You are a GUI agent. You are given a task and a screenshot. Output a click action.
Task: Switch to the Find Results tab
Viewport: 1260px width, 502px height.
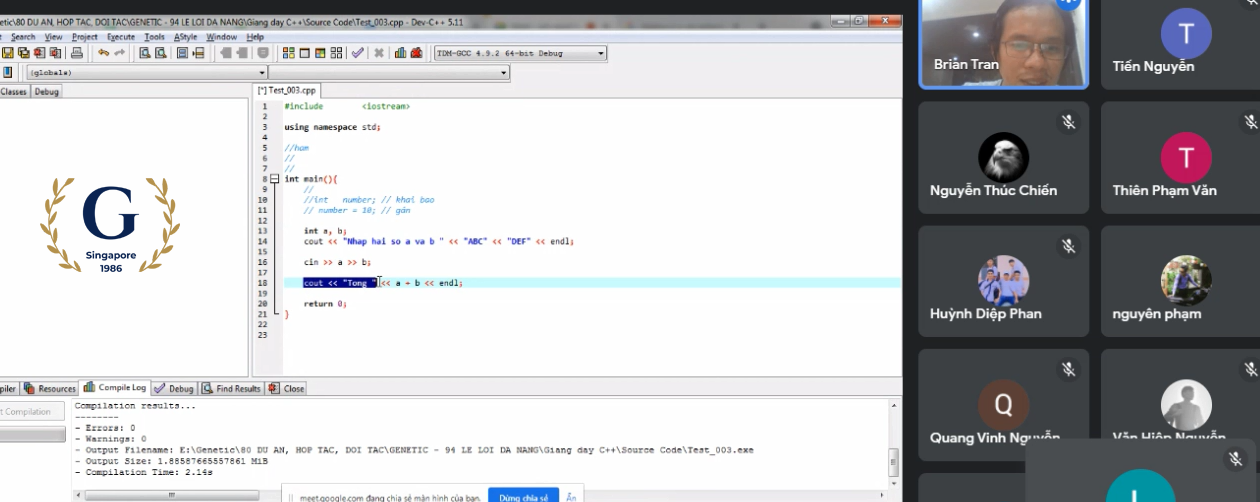click(x=232, y=388)
